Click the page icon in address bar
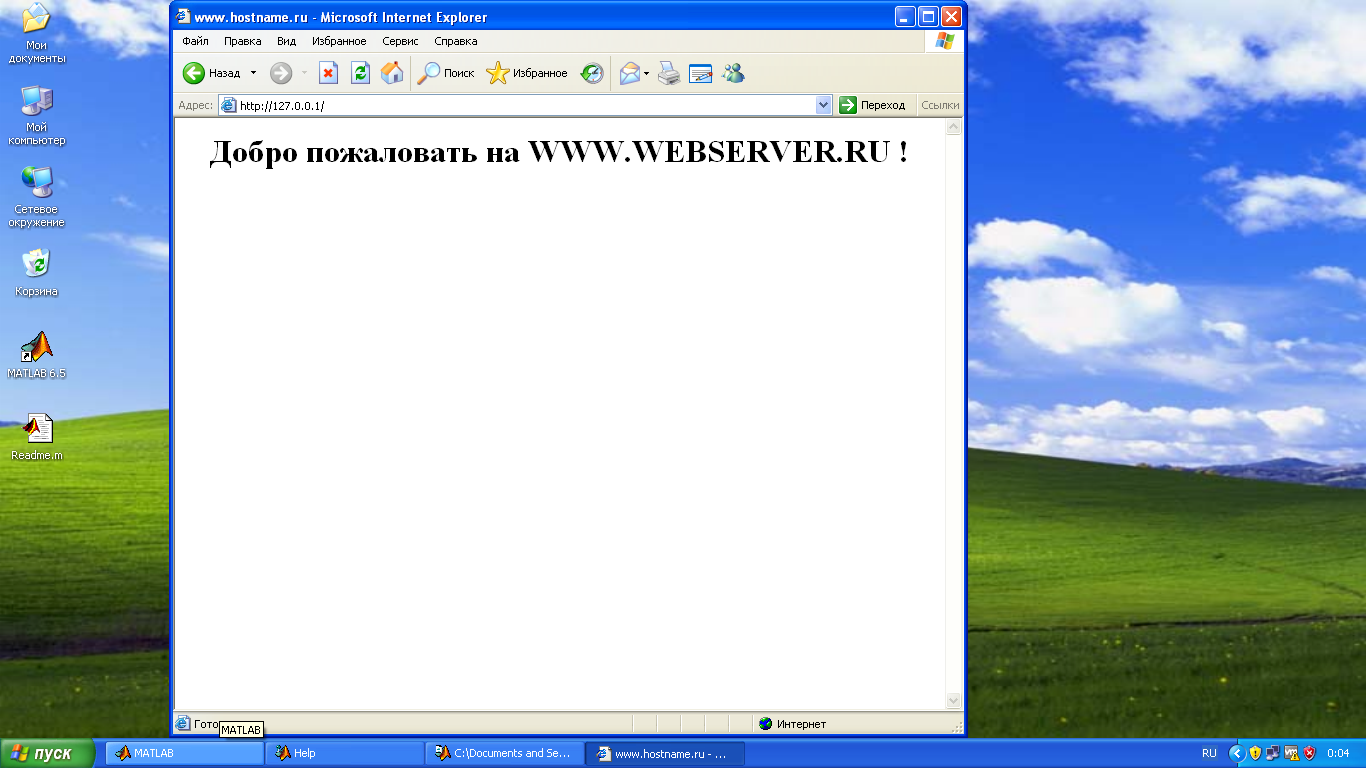Viewport: 1366px width, 768px height. [x=229, y=105]
